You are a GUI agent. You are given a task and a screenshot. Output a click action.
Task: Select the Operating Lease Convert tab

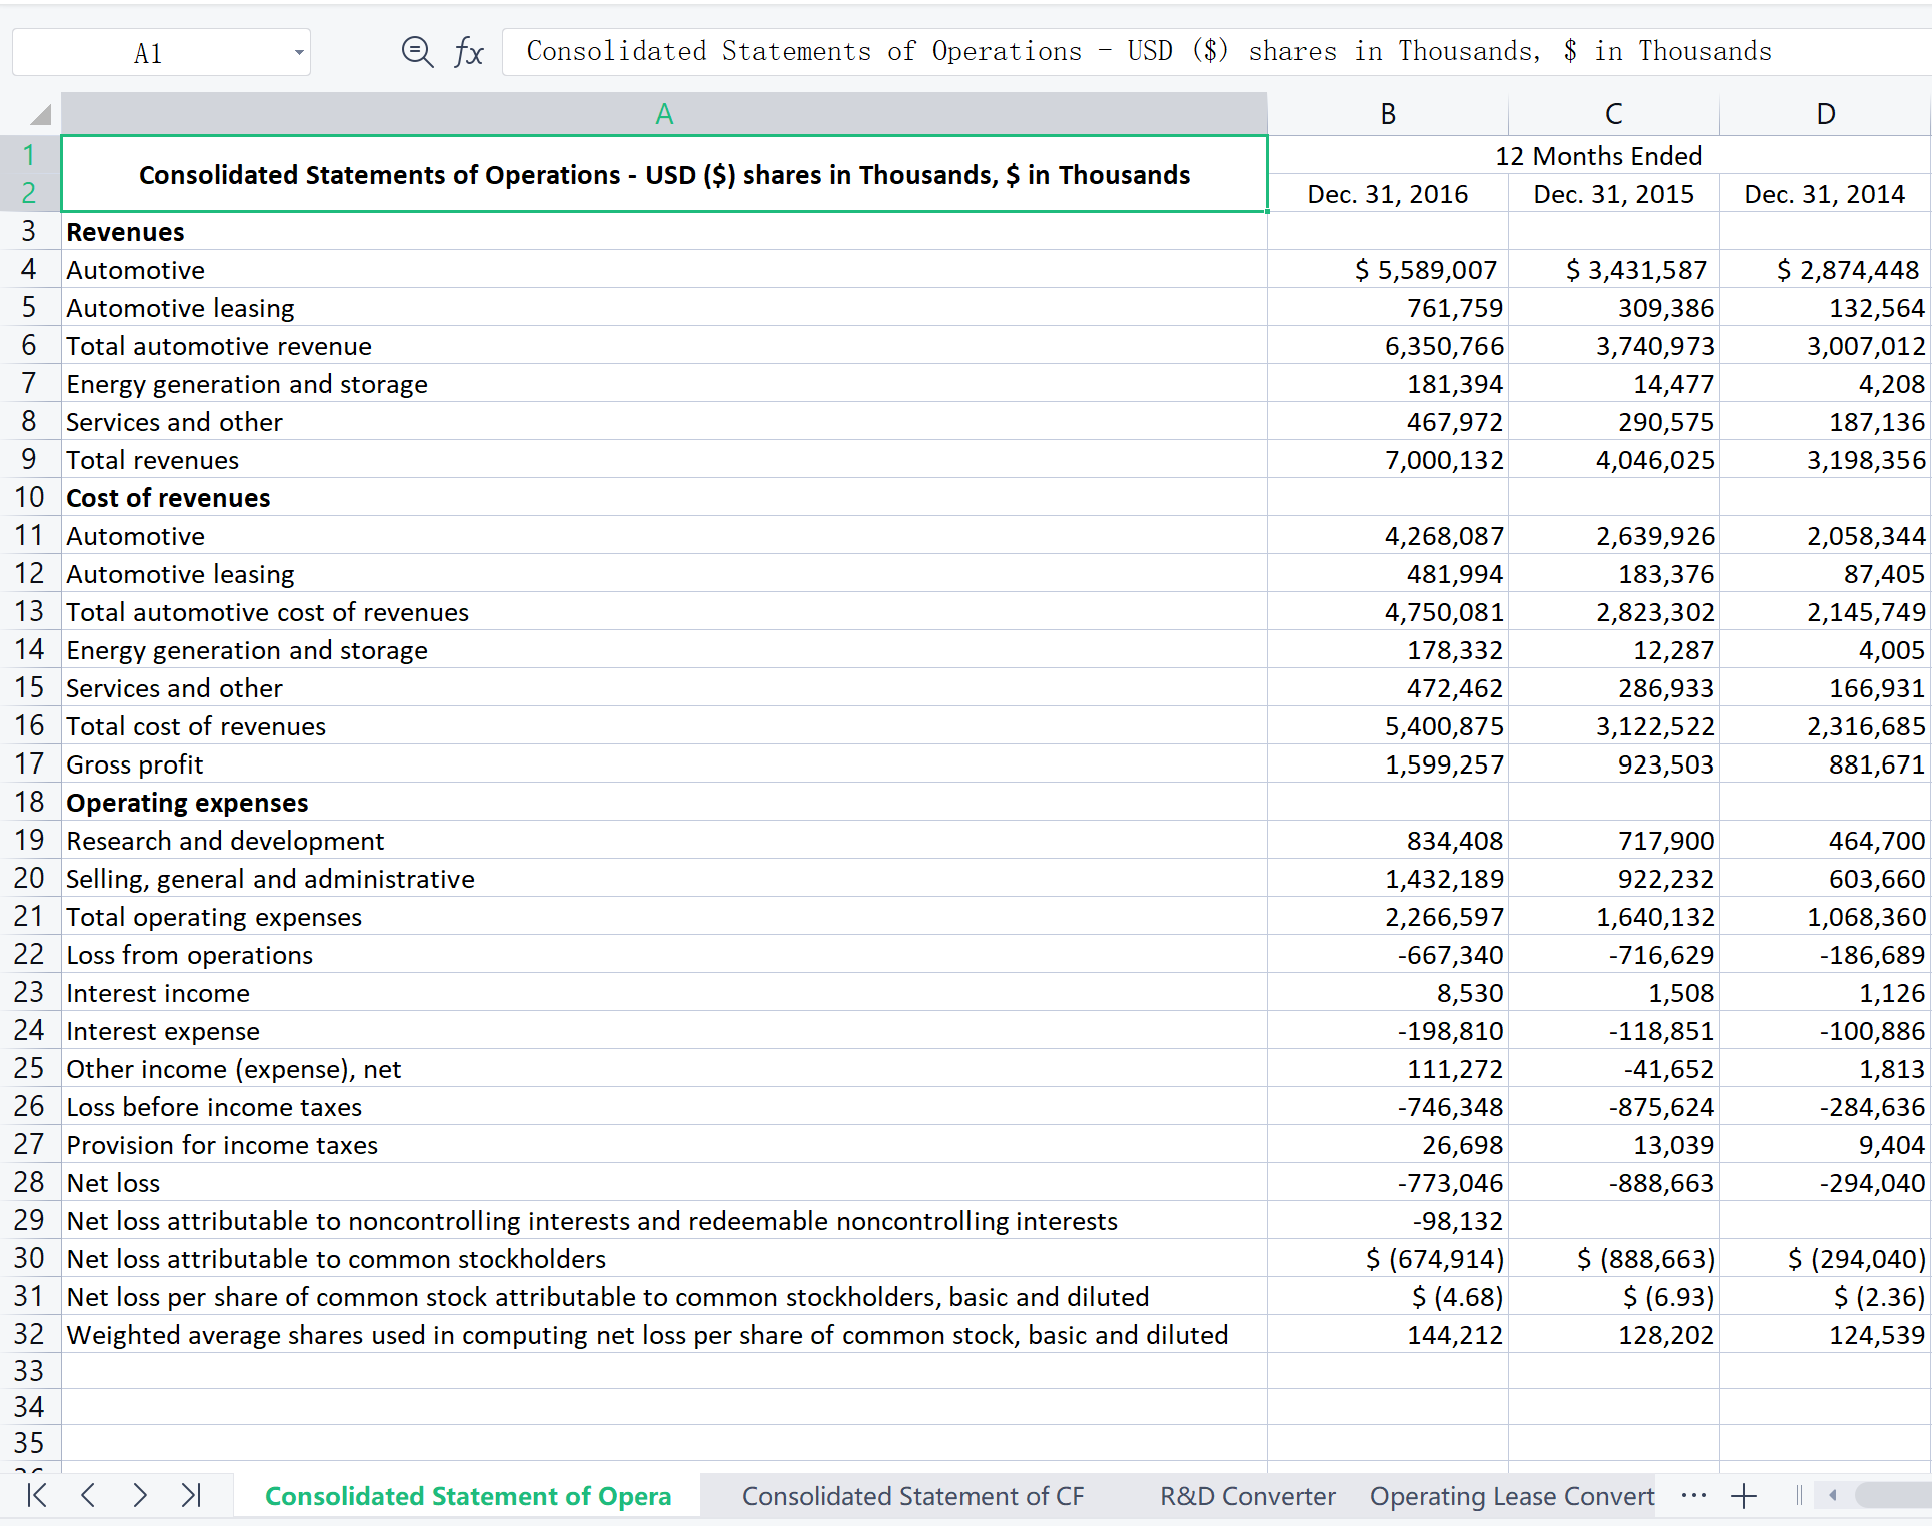coord(1511,1496)
